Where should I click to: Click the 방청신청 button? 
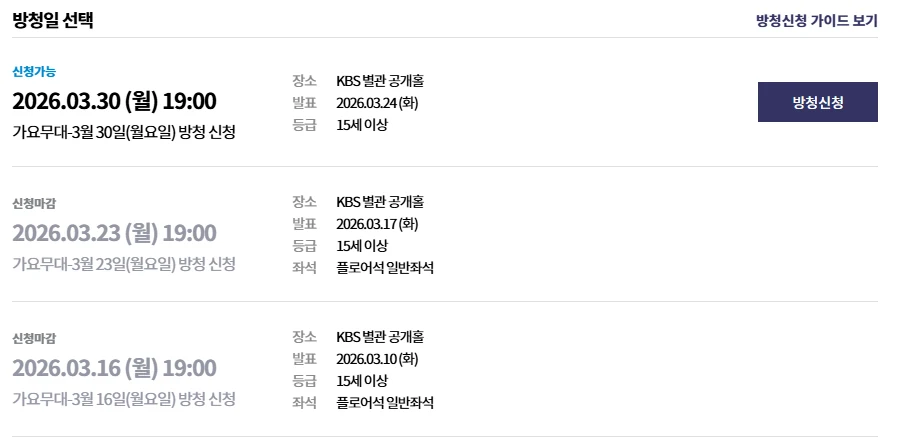point(817,102)
